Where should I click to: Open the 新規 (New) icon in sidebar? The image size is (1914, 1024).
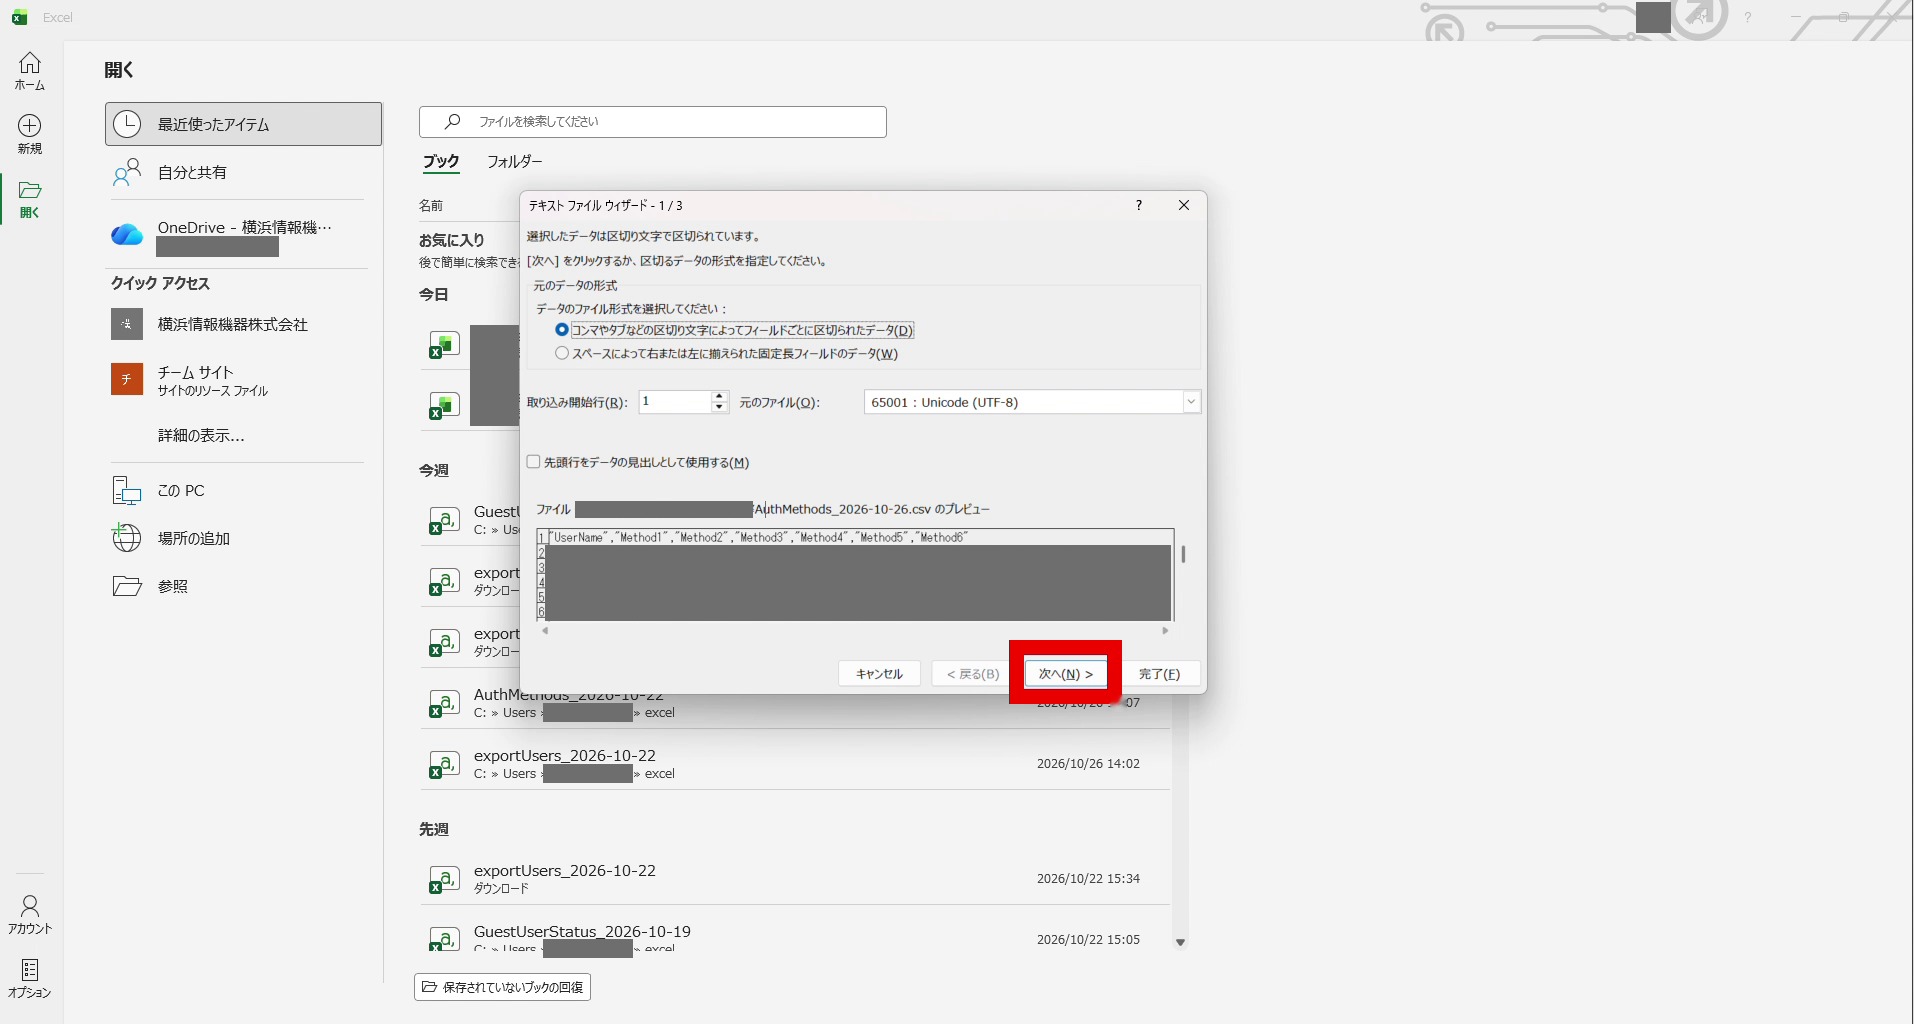point(30,134)
